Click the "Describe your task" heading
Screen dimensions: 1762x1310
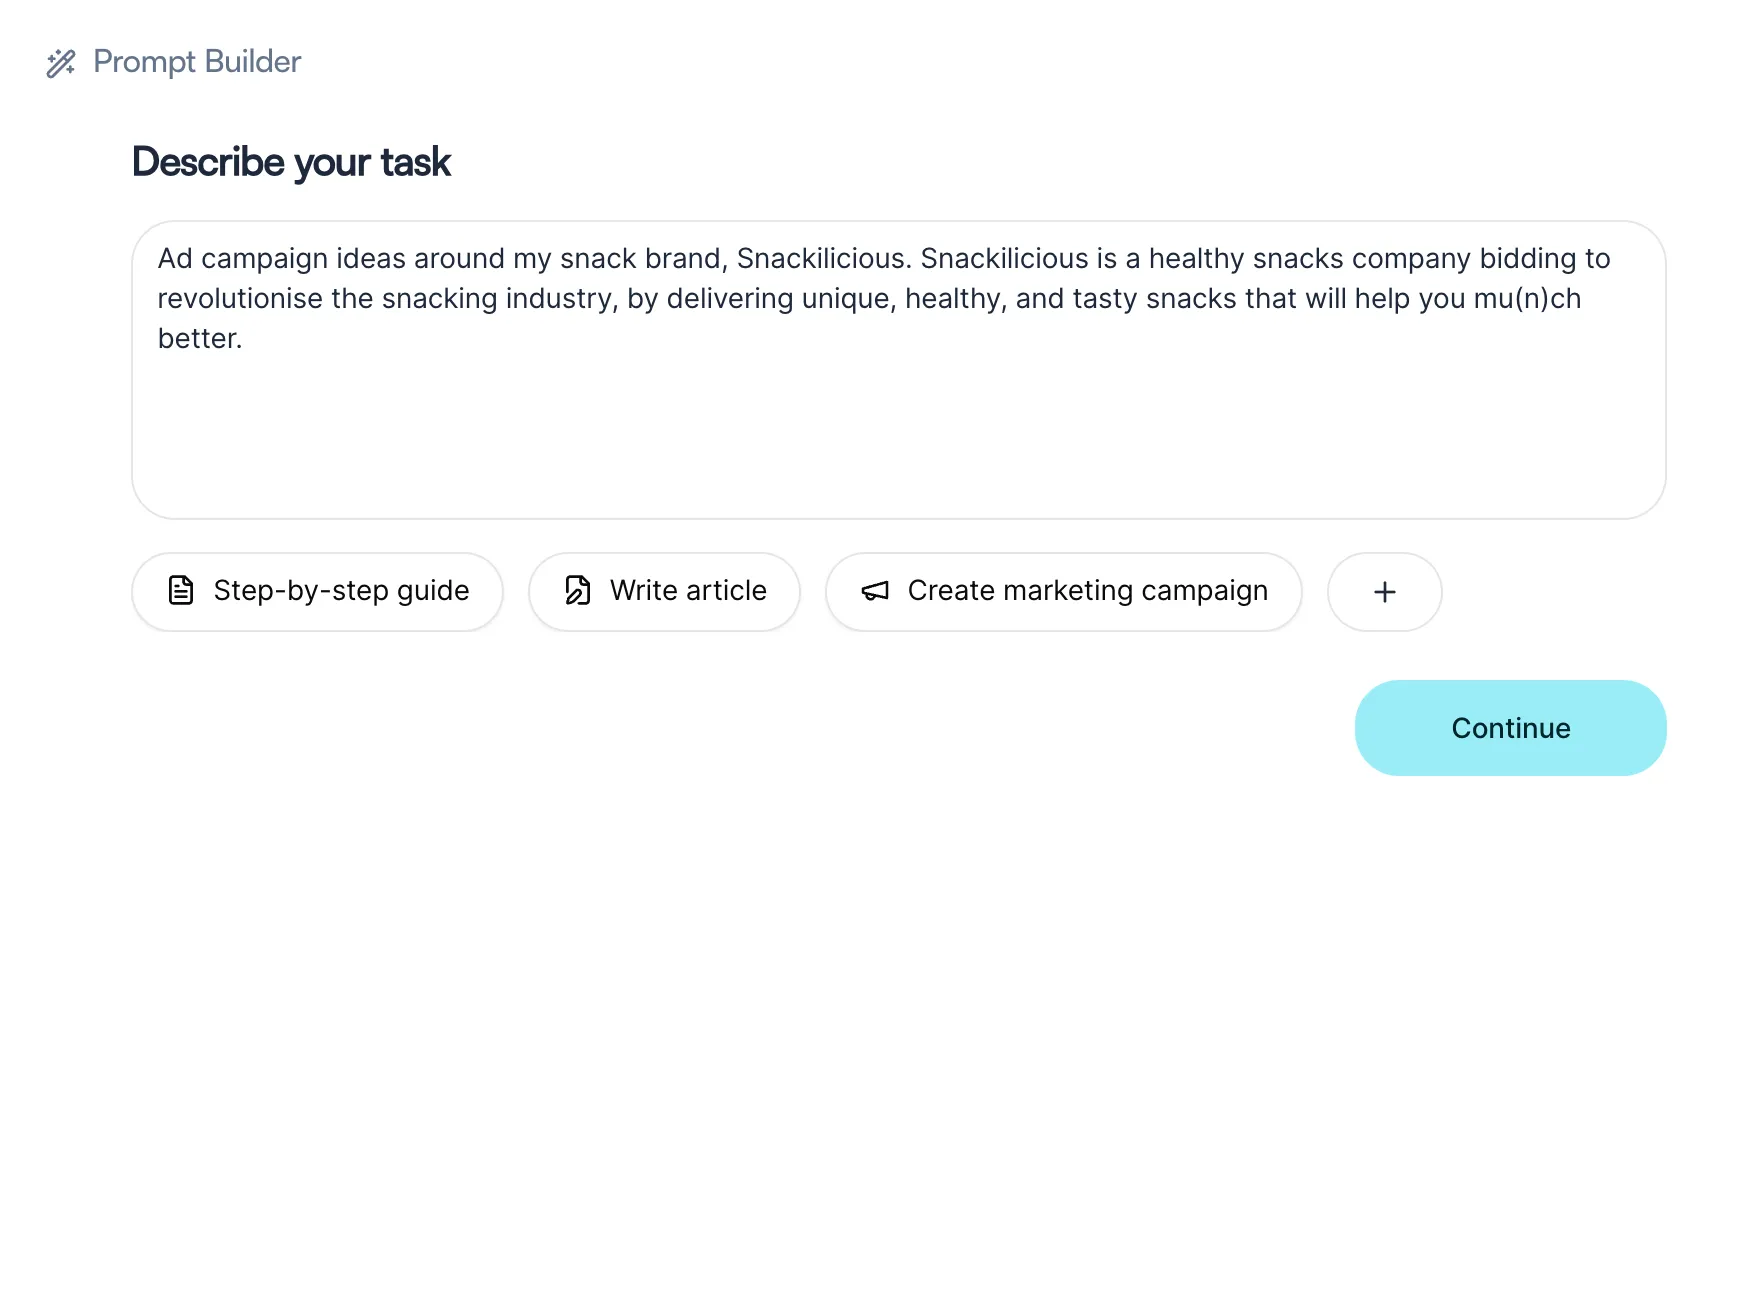[x=291, y=162]
